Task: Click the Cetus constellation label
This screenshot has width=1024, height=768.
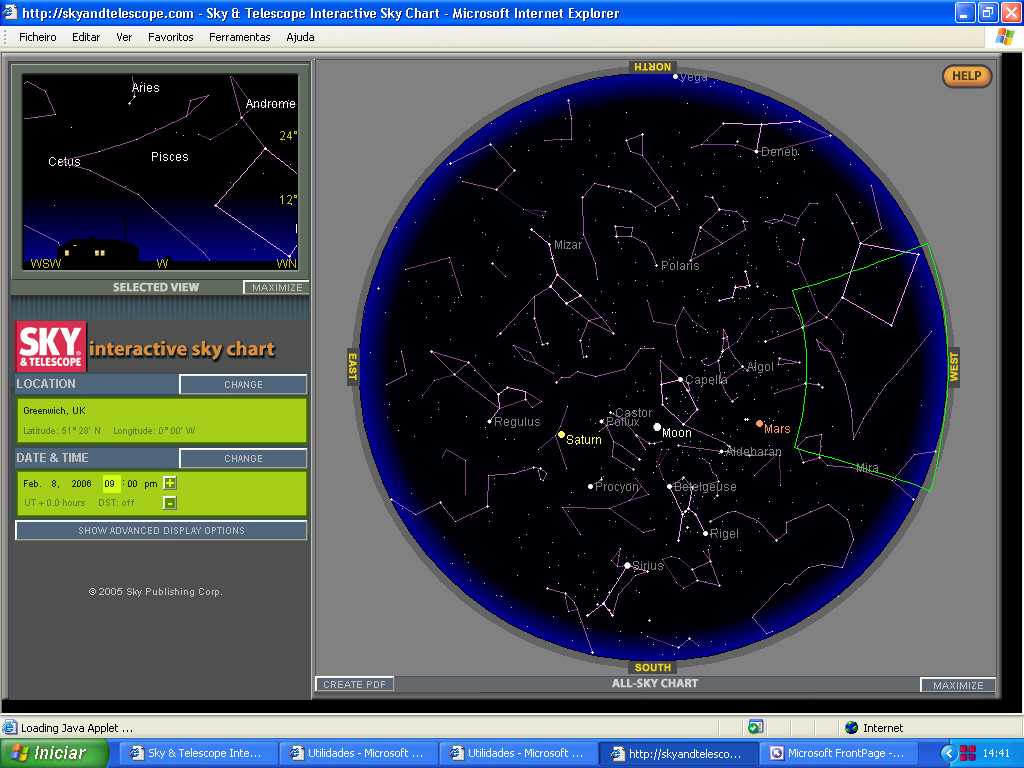Action: [x=64, y=161]
